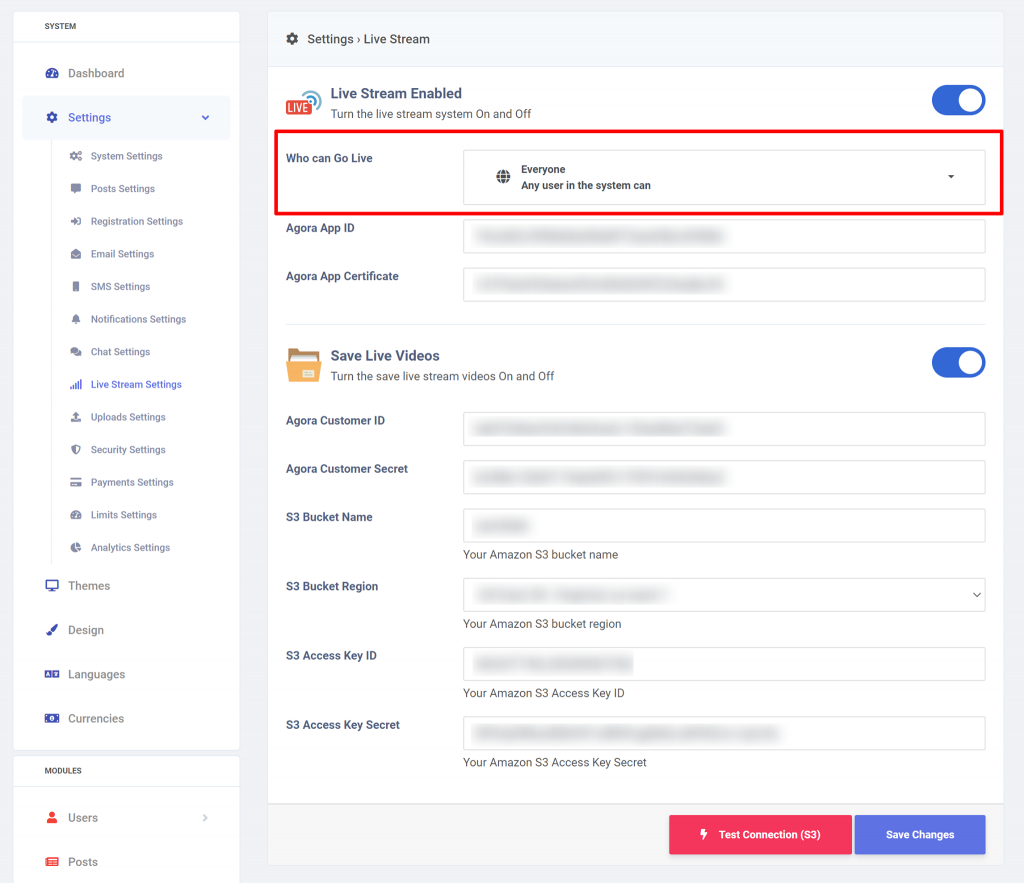1024x883 pixels.
Task: Select Limits Settings text in submenu
Action: click(123, 515)
